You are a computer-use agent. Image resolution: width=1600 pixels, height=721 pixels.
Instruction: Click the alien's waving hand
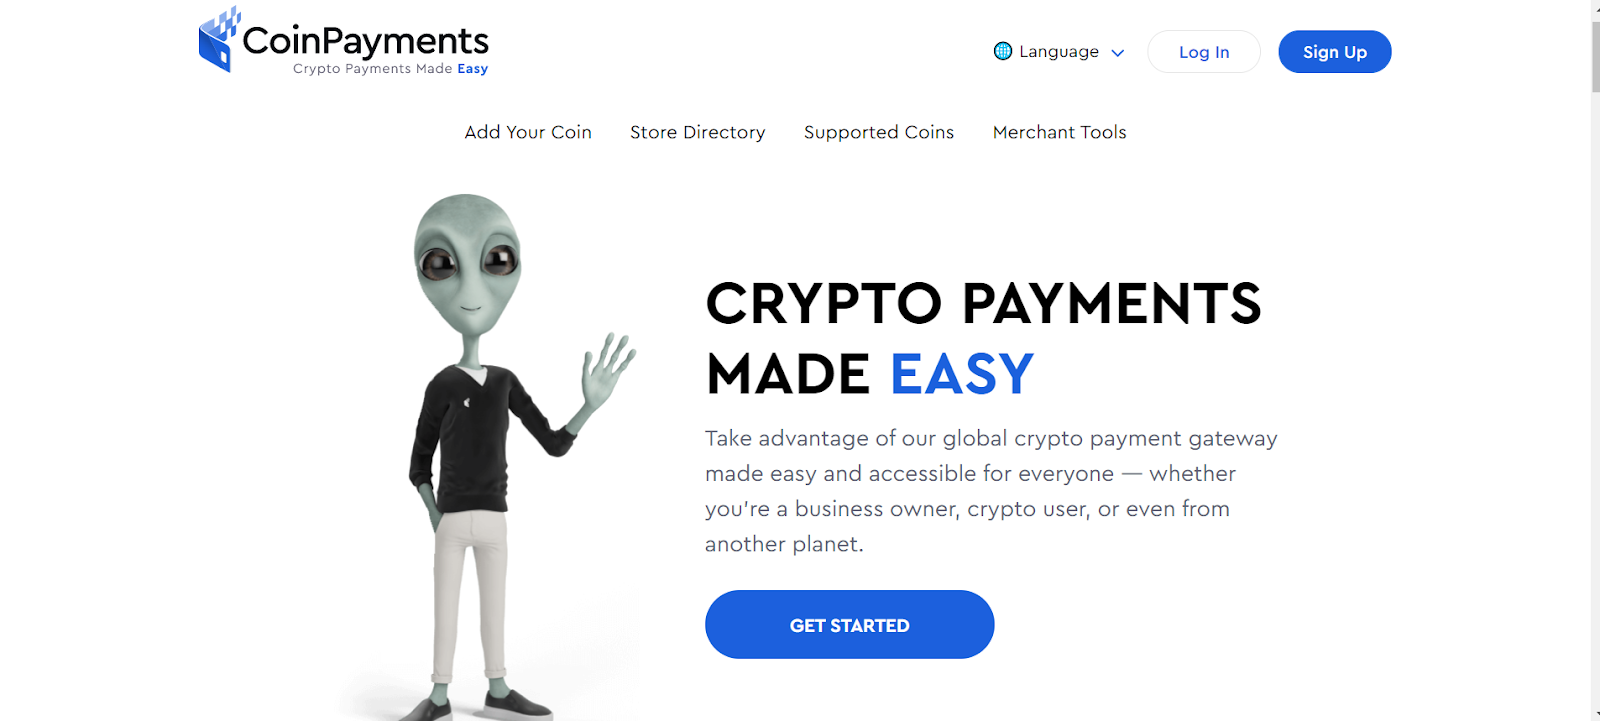(x=608, y=368)
